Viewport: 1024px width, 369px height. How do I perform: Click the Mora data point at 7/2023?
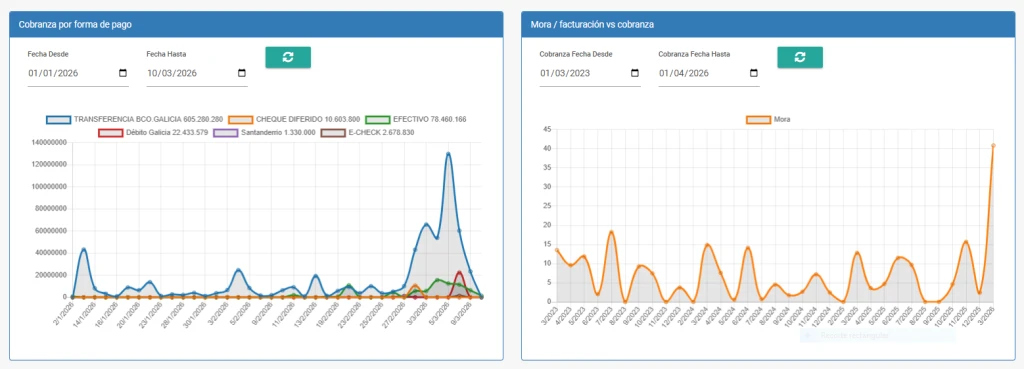[x=611, y=232]
